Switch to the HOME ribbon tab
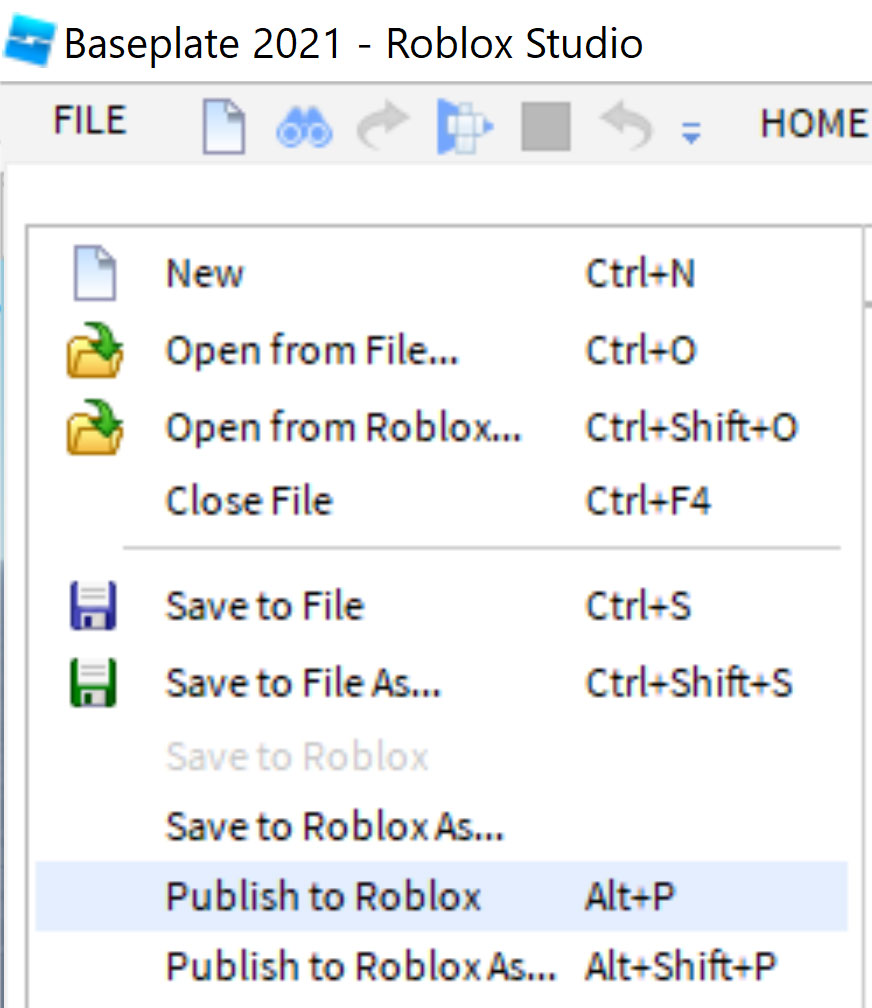This screenshot has width=872, height=1008. (815, 123)
